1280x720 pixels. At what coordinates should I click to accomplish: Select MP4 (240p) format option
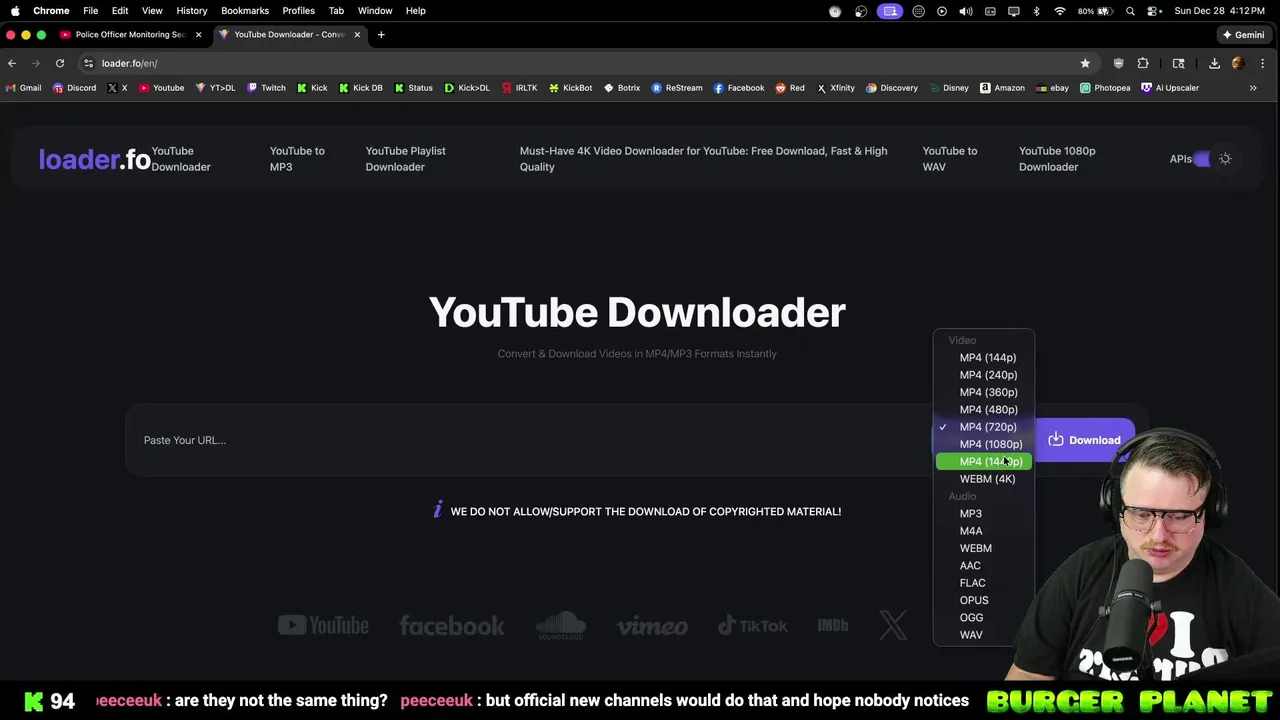pos(983,375)
